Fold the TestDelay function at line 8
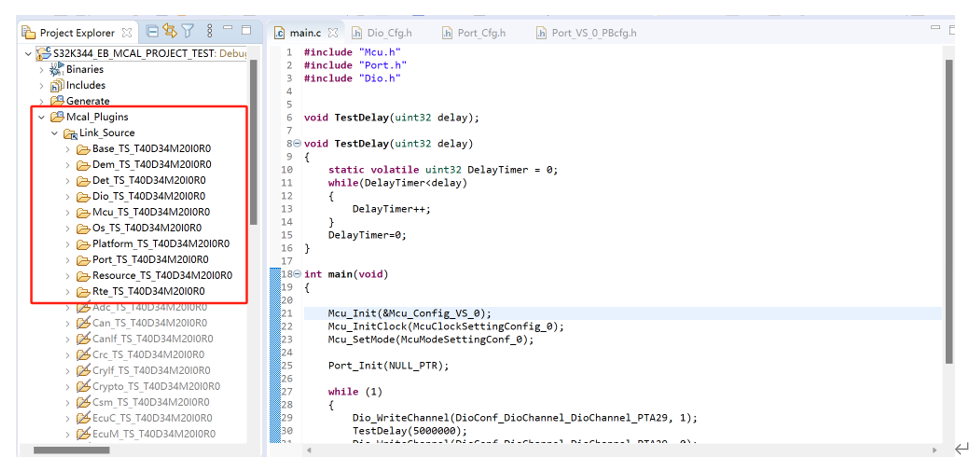 (x=297, y=143)
